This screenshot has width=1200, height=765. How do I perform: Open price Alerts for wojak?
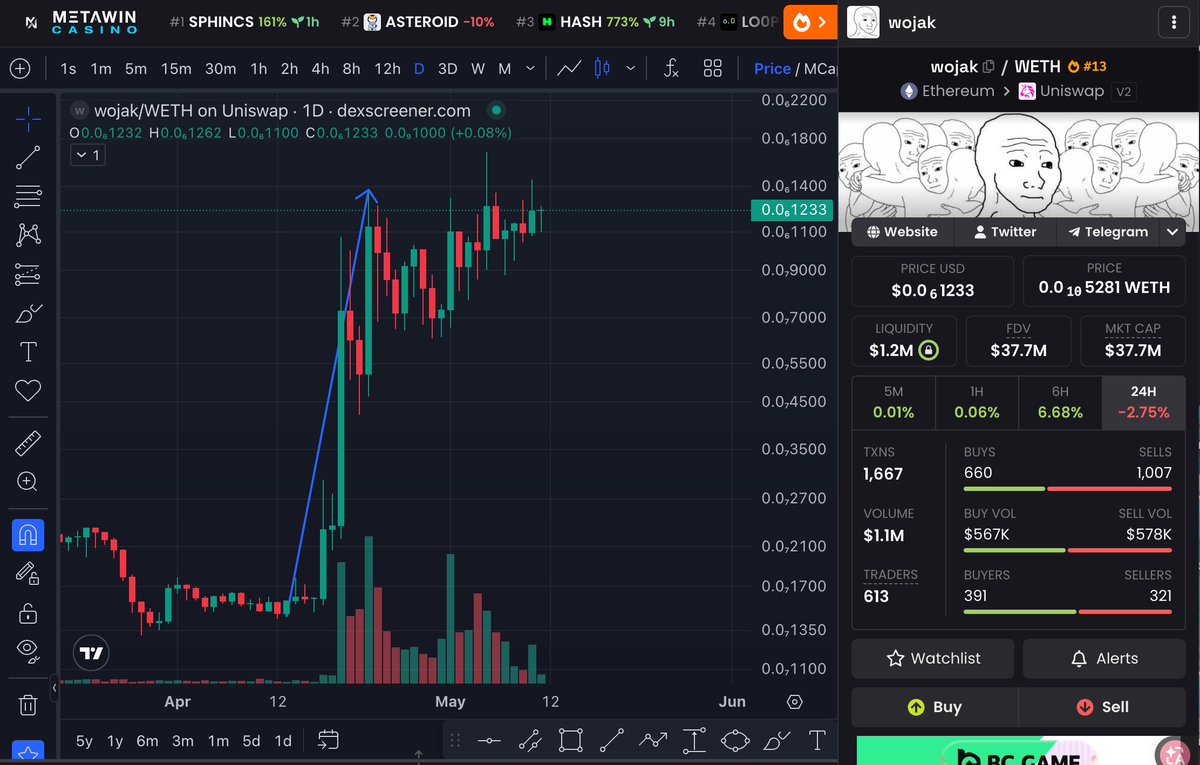pyautogui.click(x=1104, y=658)
